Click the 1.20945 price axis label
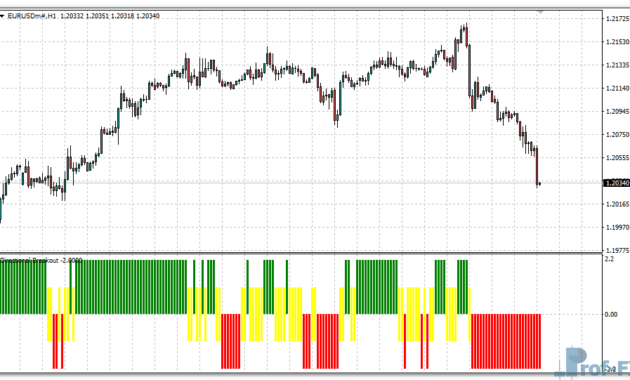The image size is (630, 380). coord(618,111)
